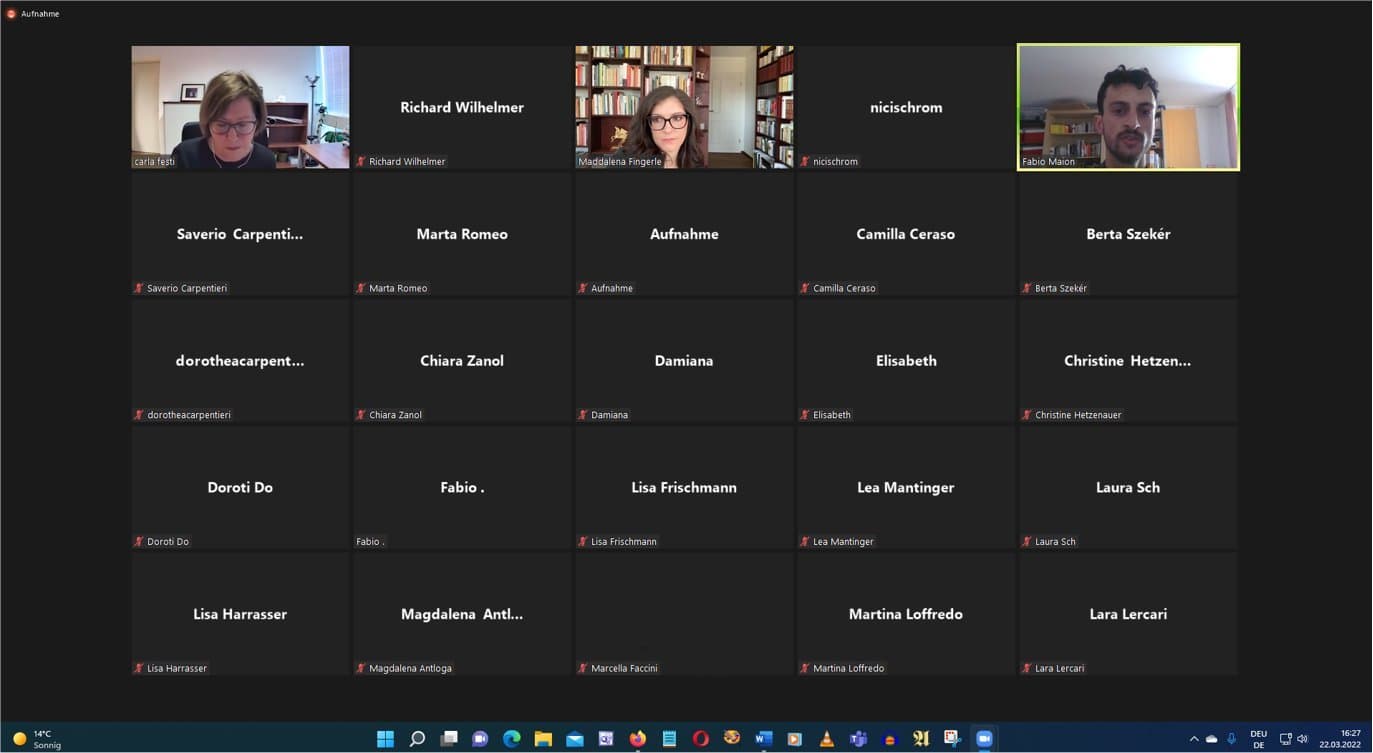Expand hidden system tray icons chevron

1193,739
